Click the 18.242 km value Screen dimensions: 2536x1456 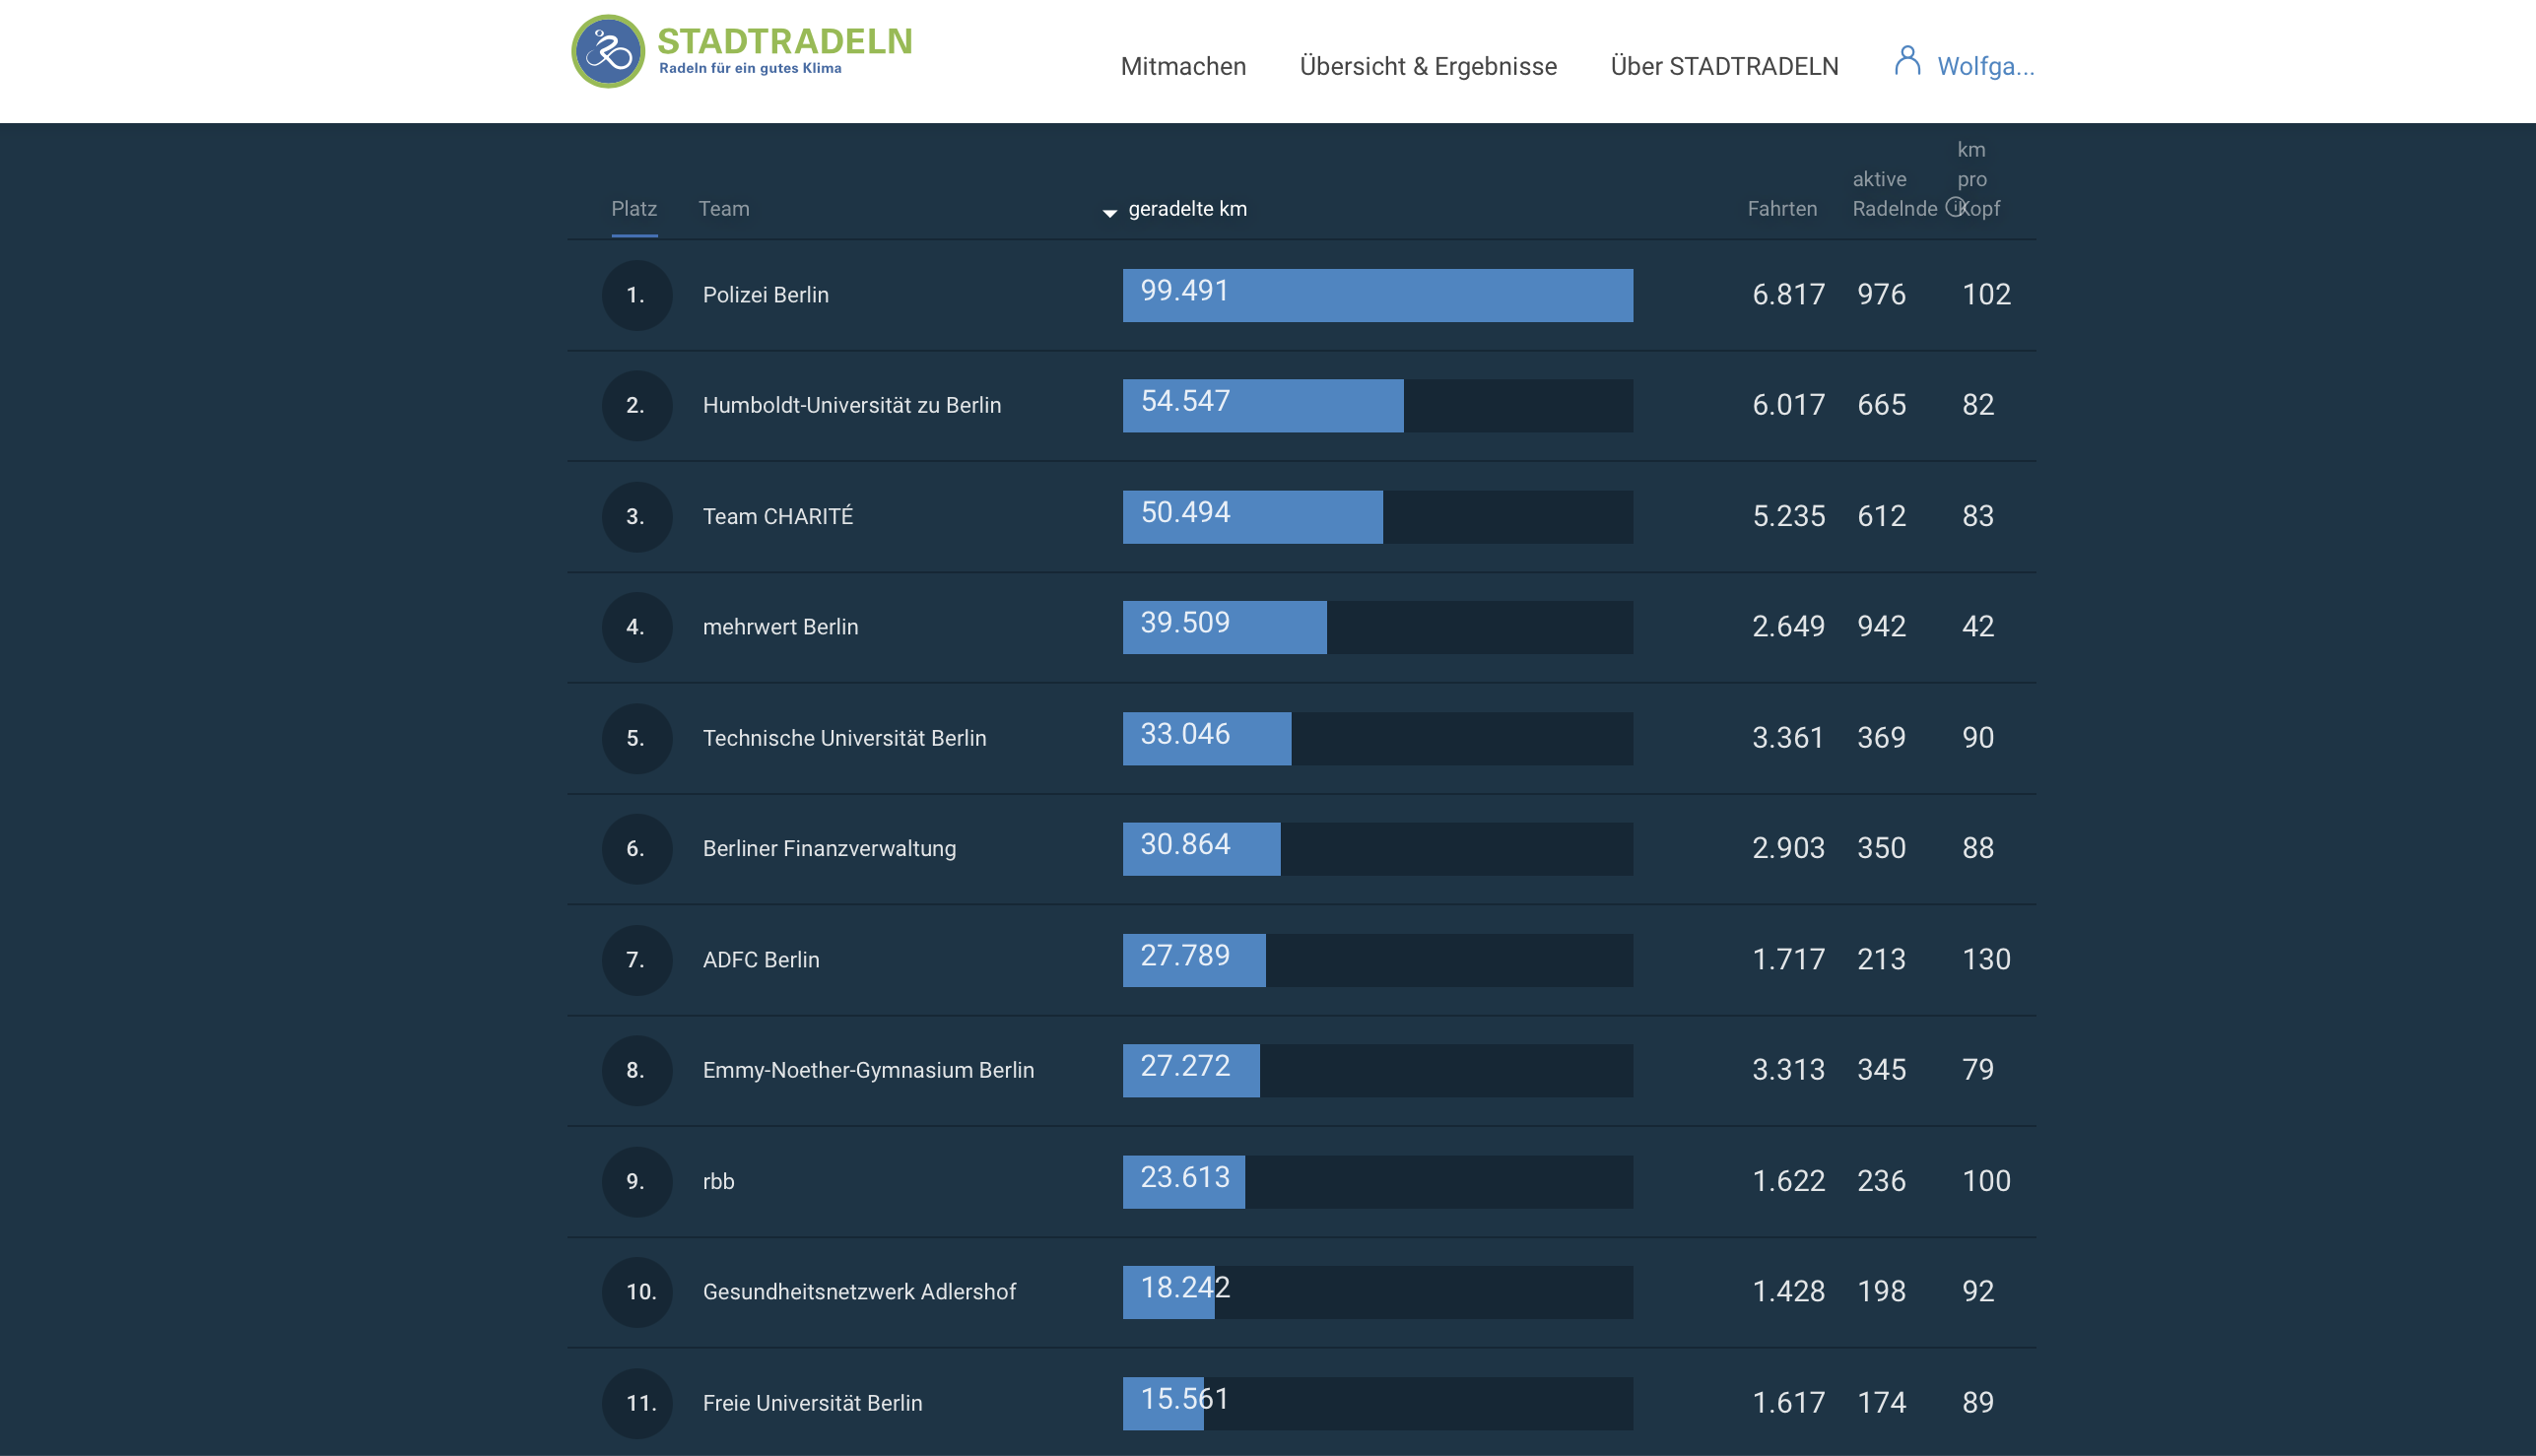(x=1185, y=1287)
